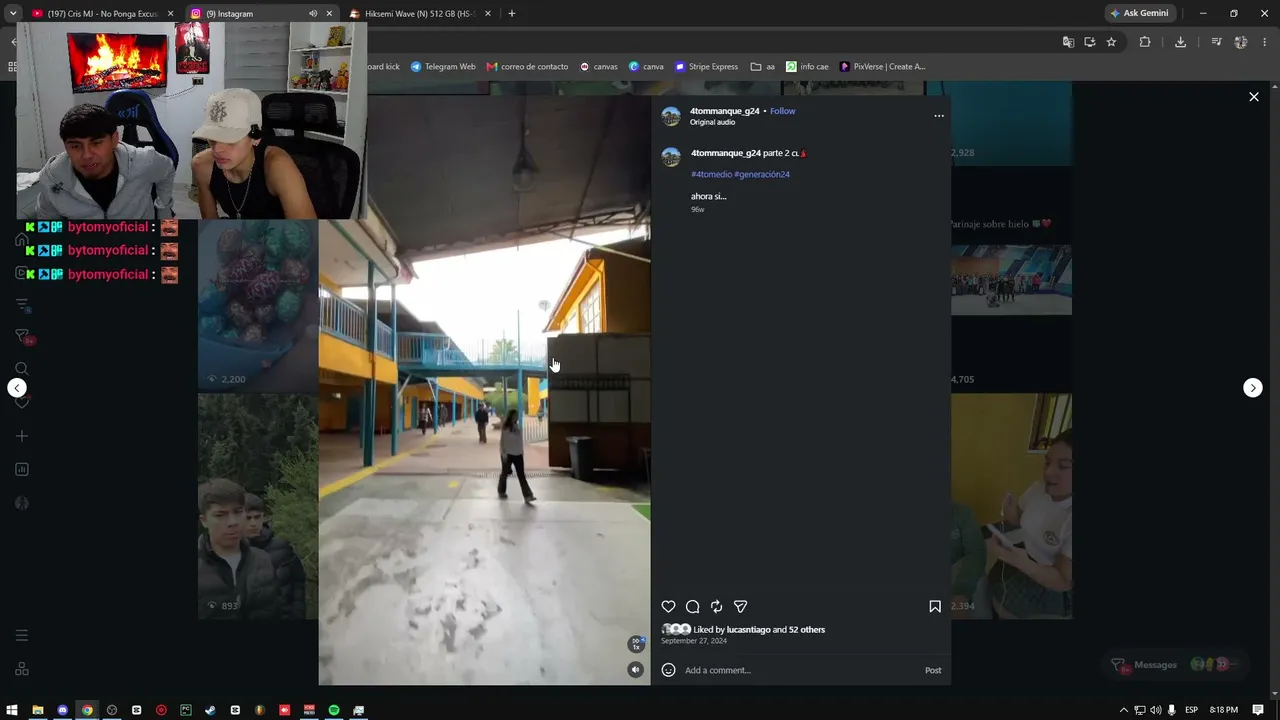Open the volume control in the system tray
1280x720 pixels.
tap(1156, 710)
